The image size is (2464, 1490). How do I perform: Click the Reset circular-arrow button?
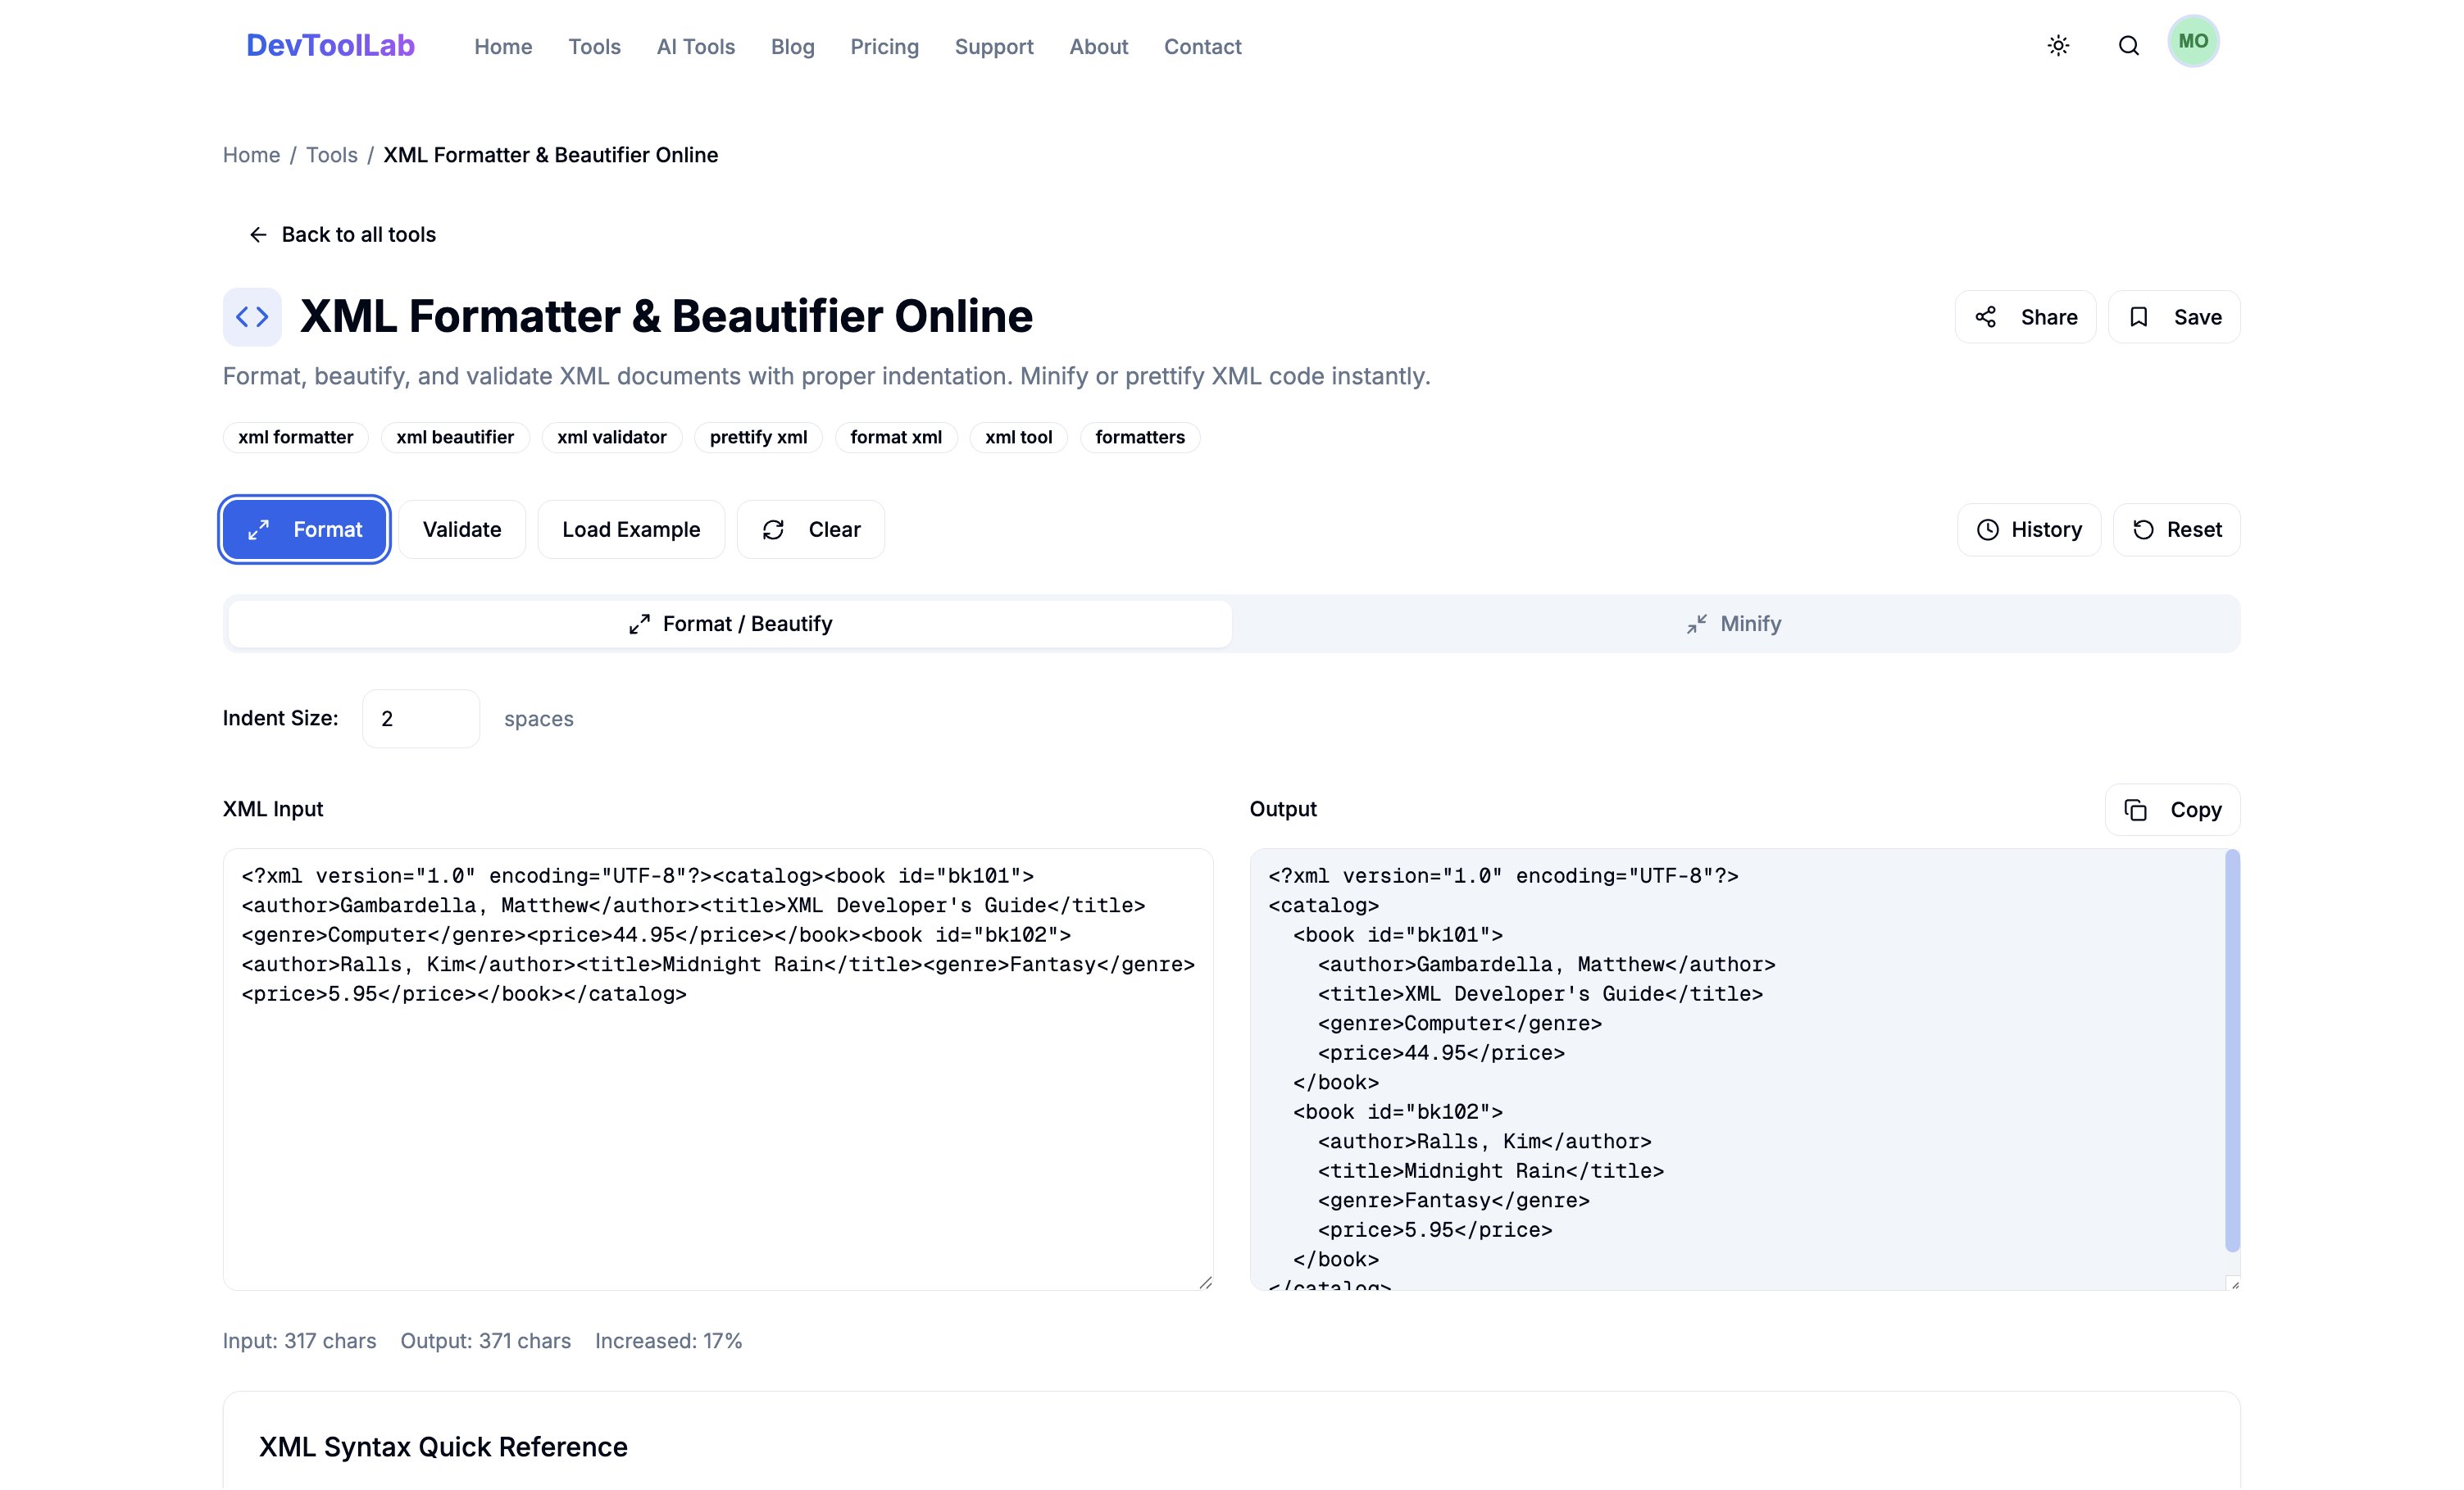[x=2176, y=529]
